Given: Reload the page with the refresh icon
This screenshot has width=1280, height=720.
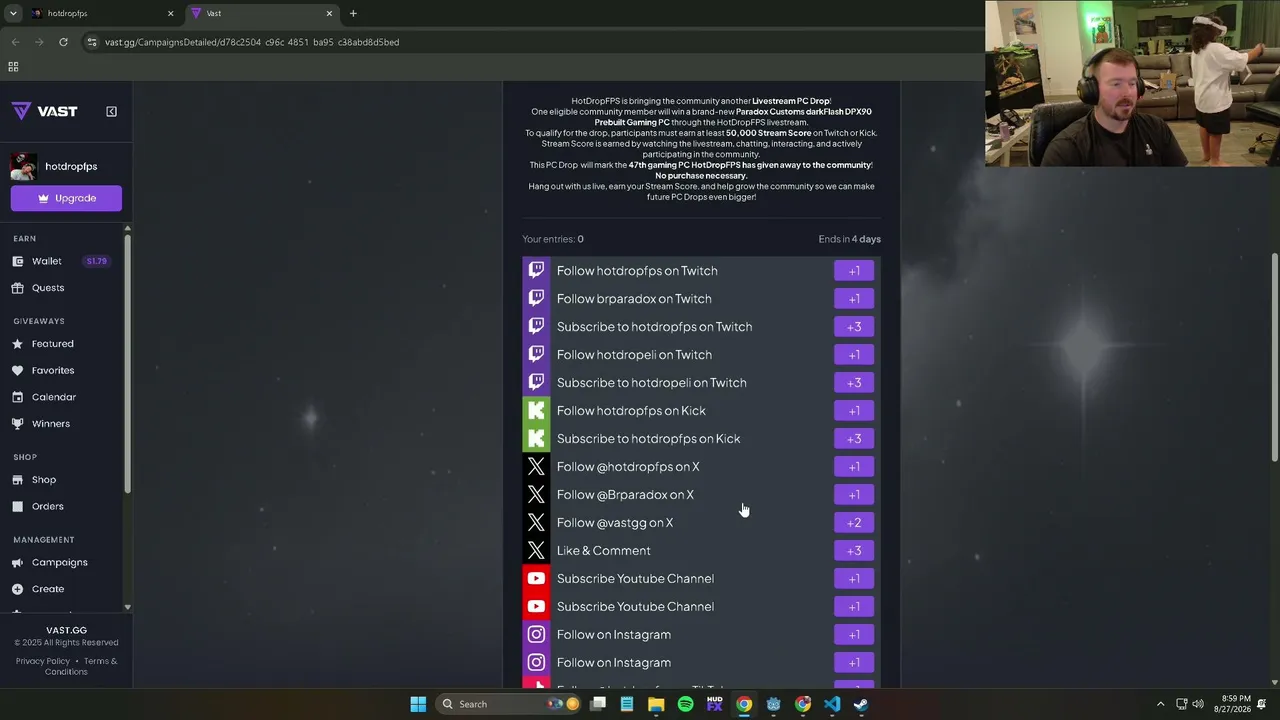Looking at the screenshot, I should click(x=63, y=42).
